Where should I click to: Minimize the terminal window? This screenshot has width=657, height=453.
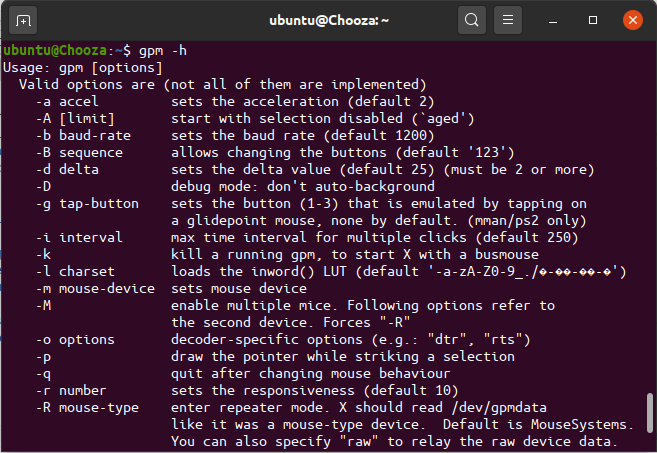tap(555, 19)
